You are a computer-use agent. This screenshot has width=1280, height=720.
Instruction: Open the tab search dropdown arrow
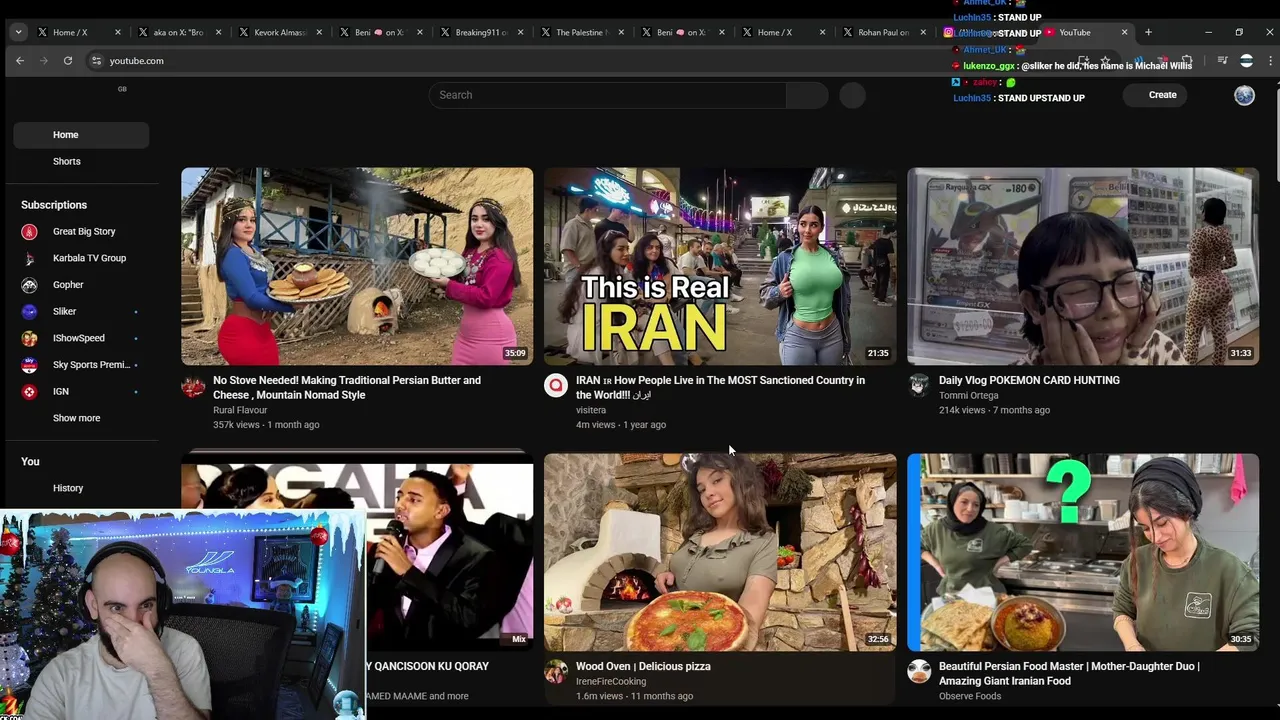(x=18, y=32)
